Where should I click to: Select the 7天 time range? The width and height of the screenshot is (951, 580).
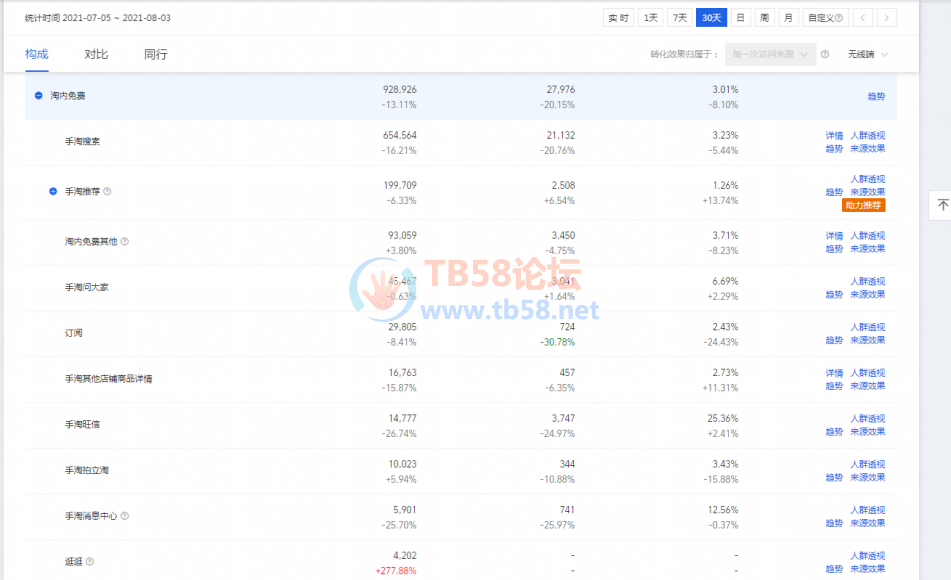(680, 17)
